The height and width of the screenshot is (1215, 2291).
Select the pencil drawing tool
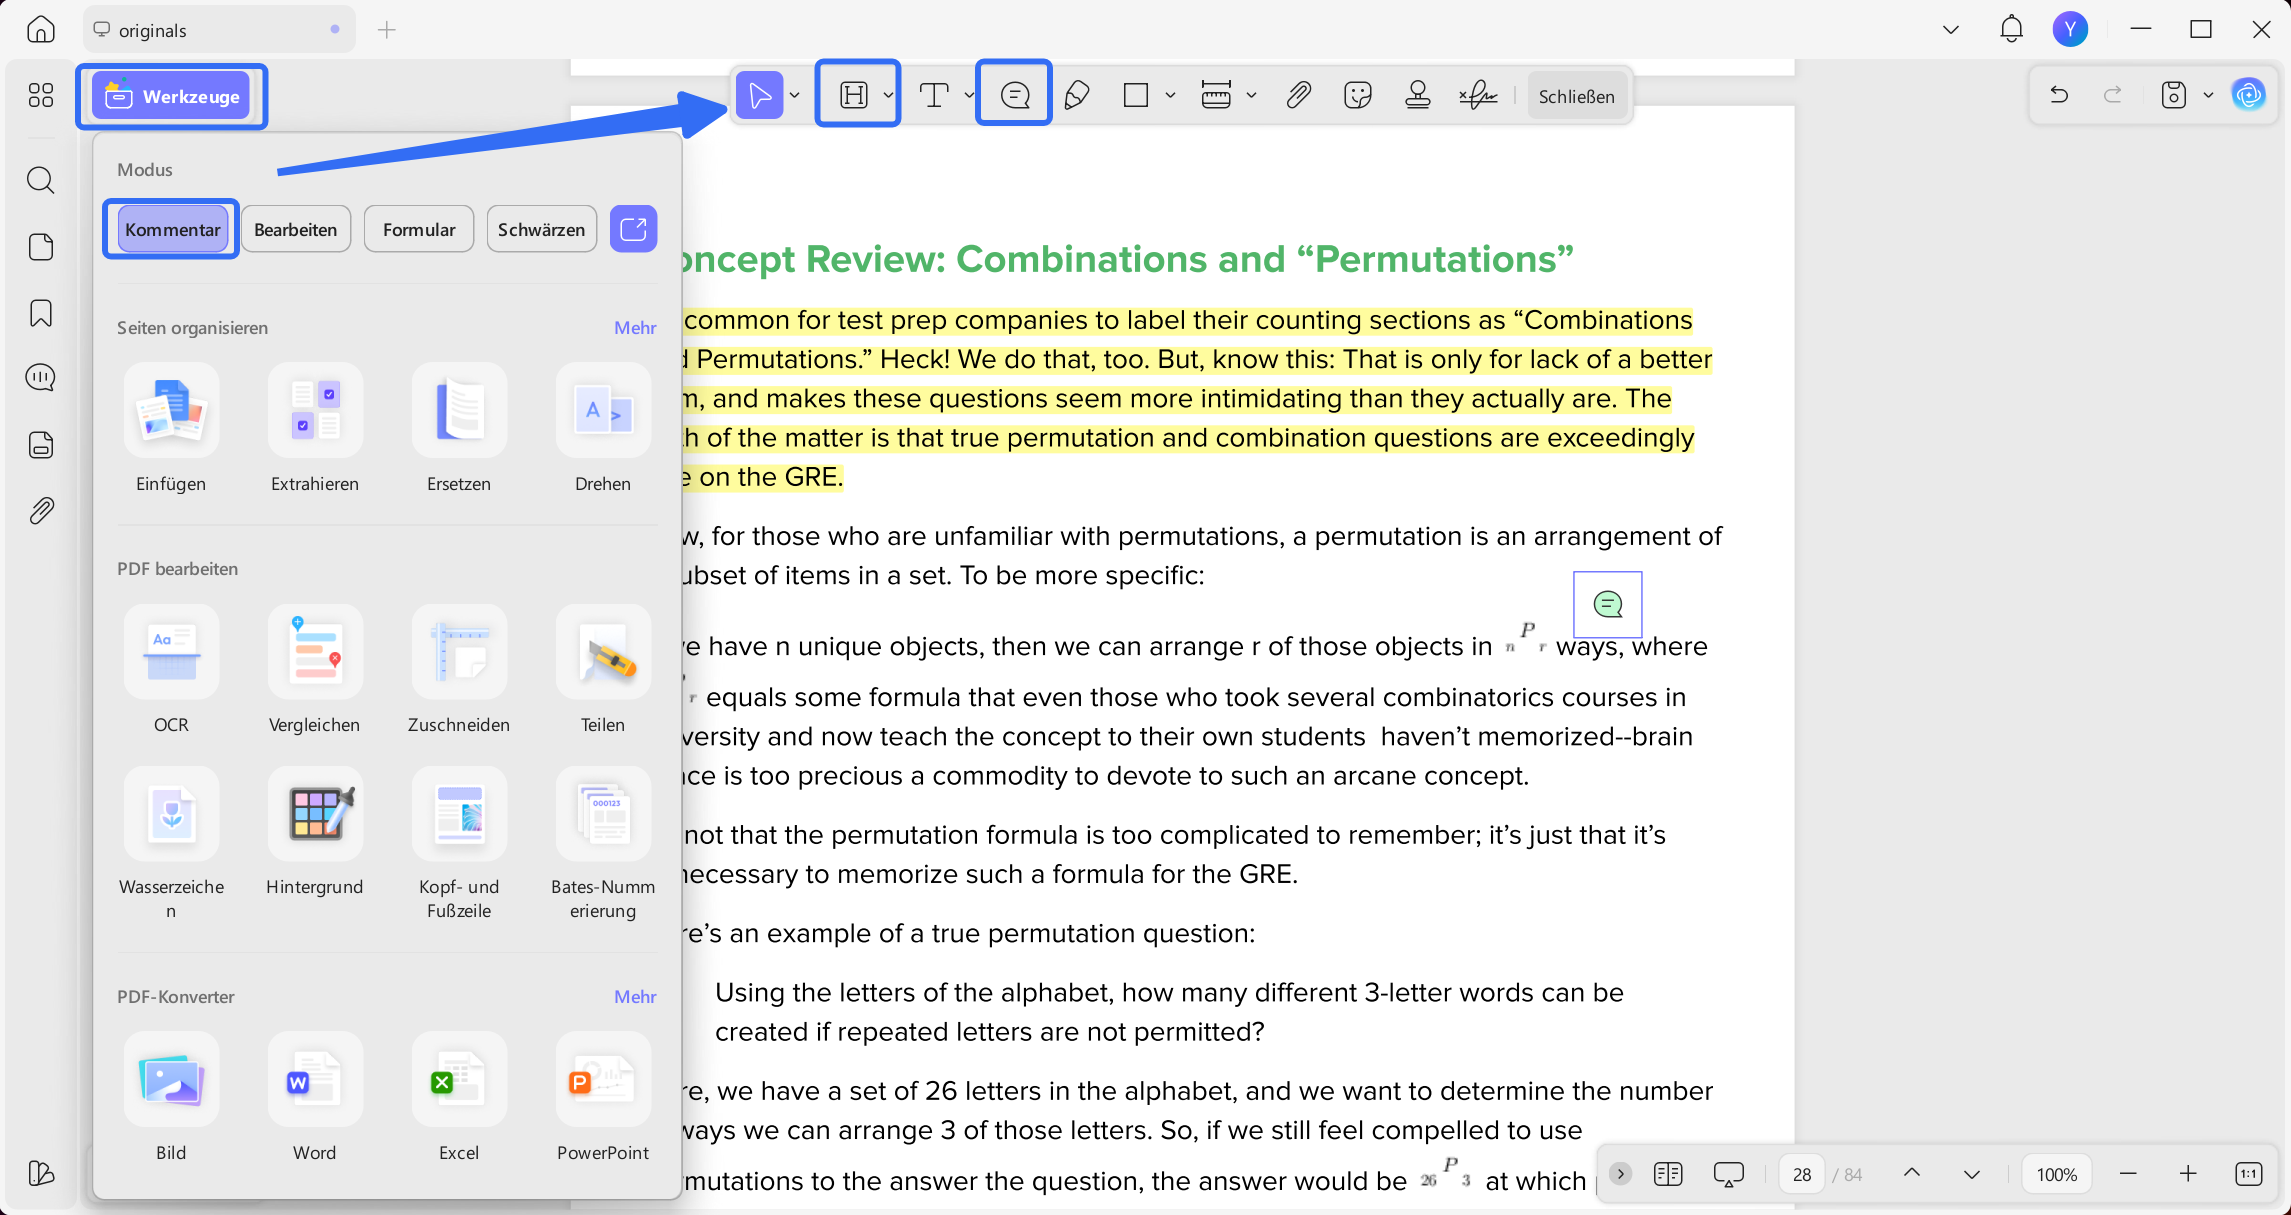1077,95
